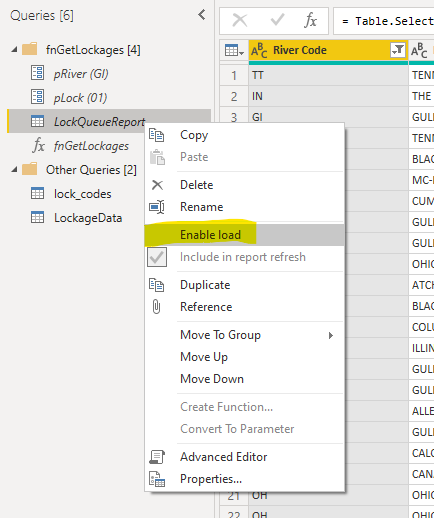Open Properties... from the context menu
Image resolution: width=434 pixels, height=518 pixels.
[x=244, y=479]
